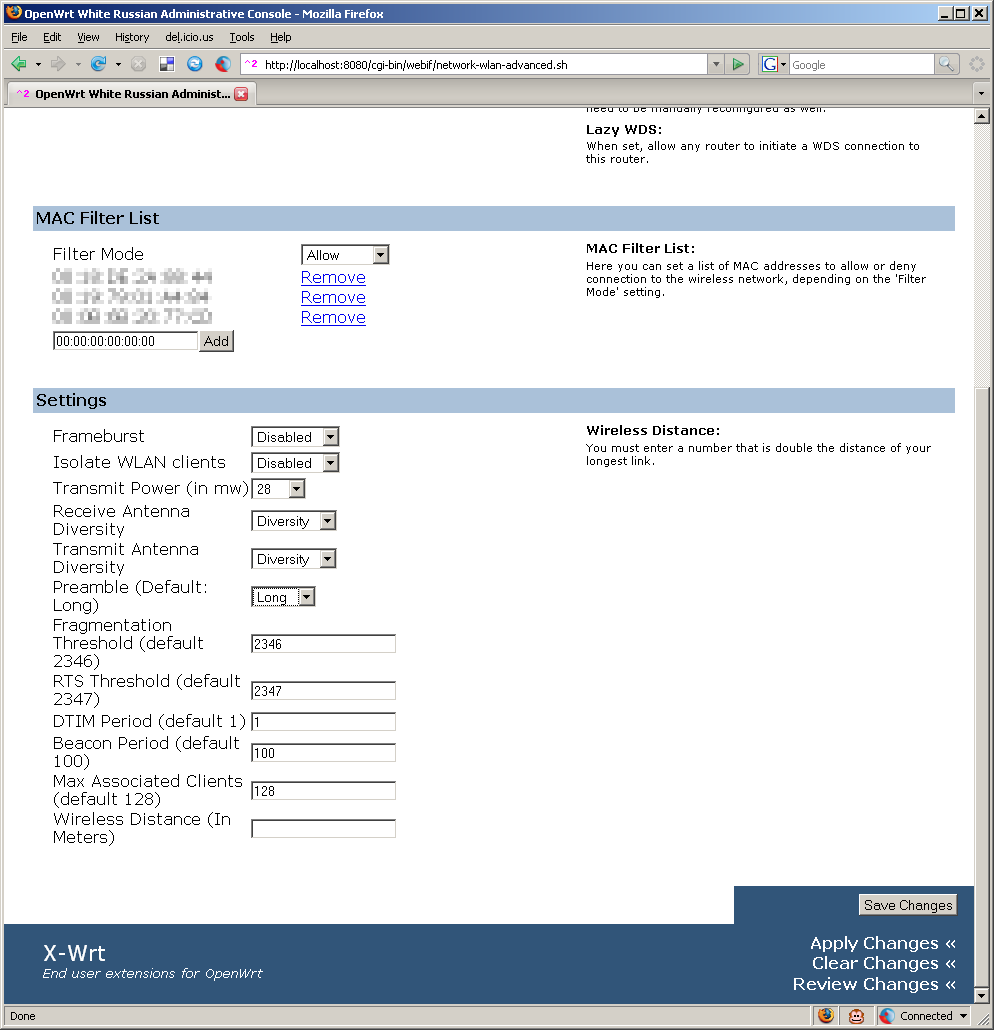This screenshot has height=1030, width=994.
Task: Click the Connected globe status icon
Action: coord(887,1016)
